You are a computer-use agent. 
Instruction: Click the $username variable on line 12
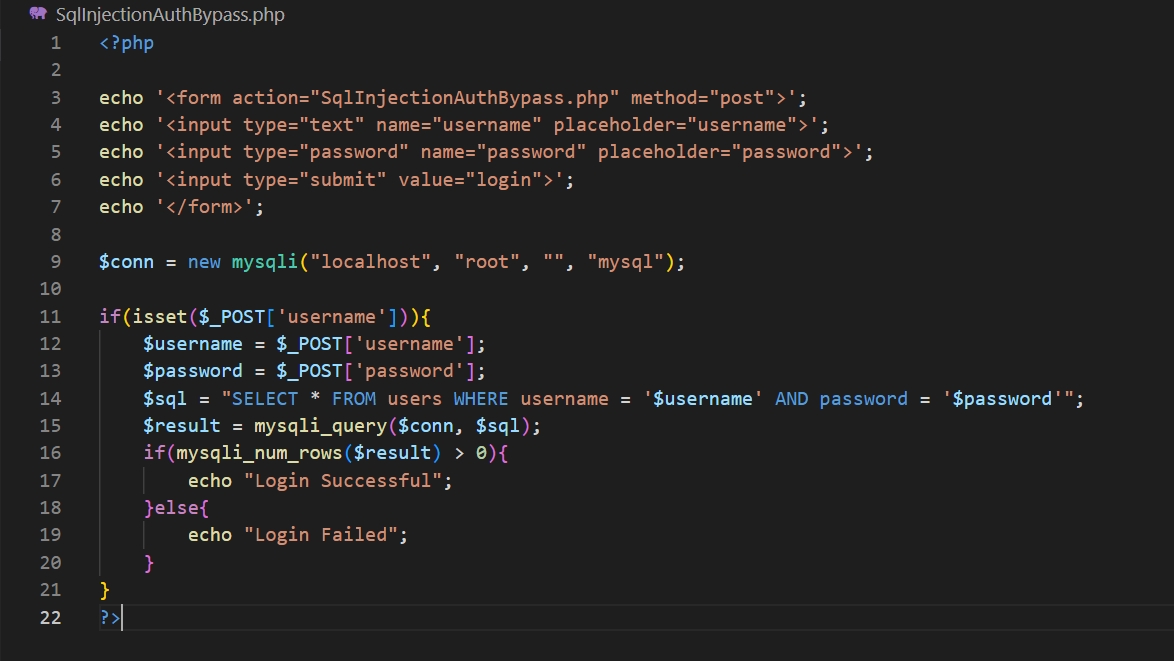(192, 344)
